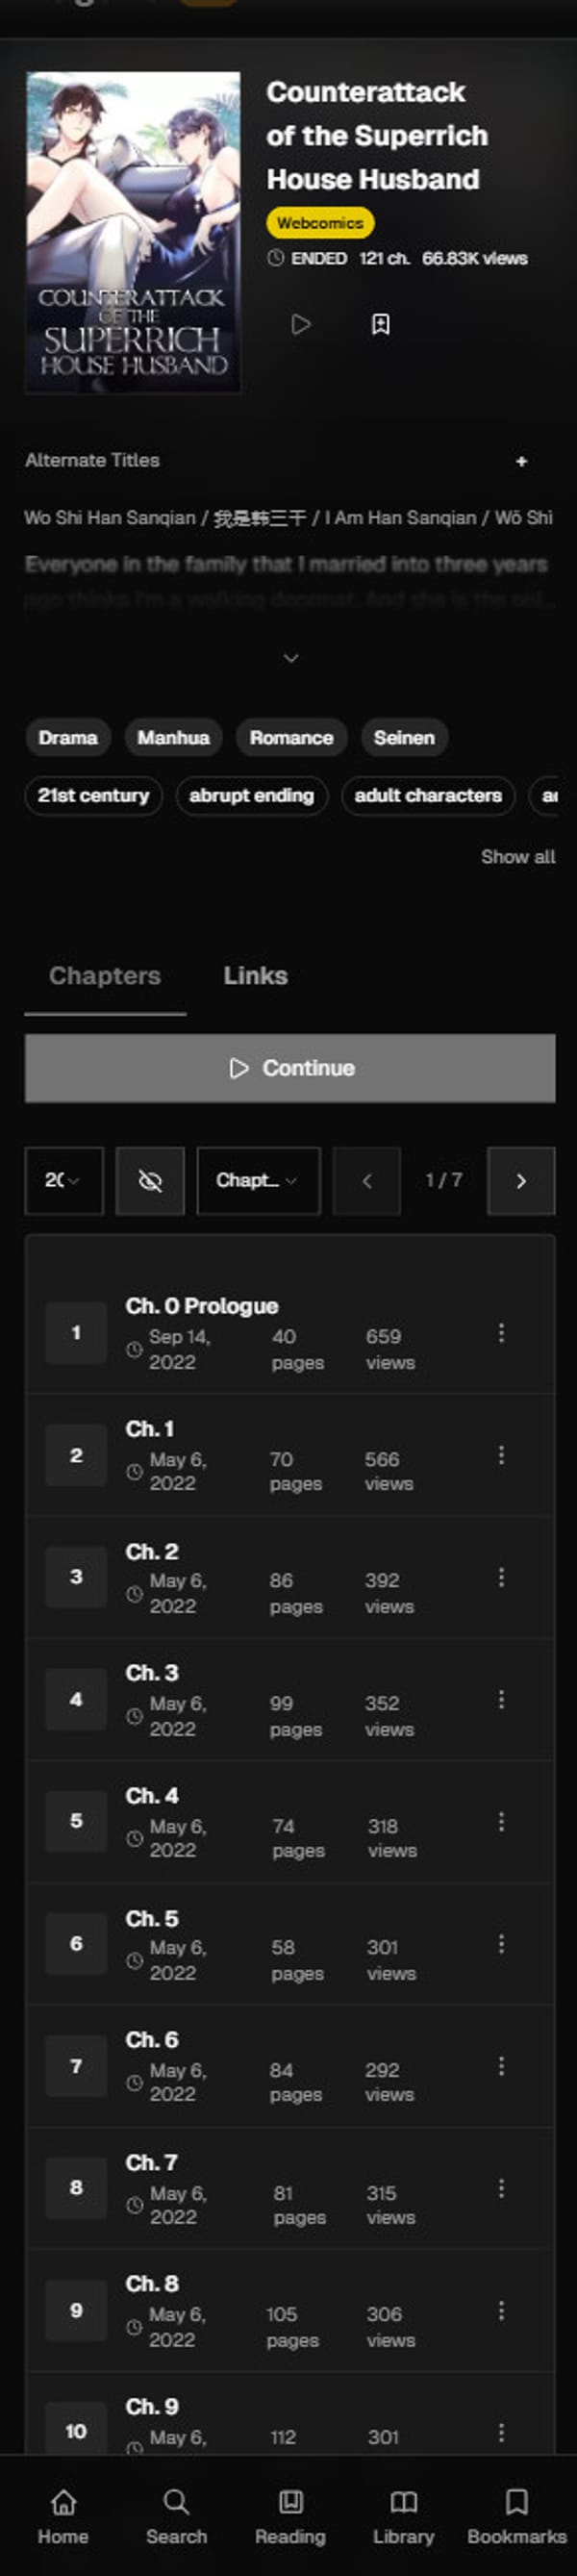Go to next chapter list page
577x2576 pixels.
coord(520,1181)
